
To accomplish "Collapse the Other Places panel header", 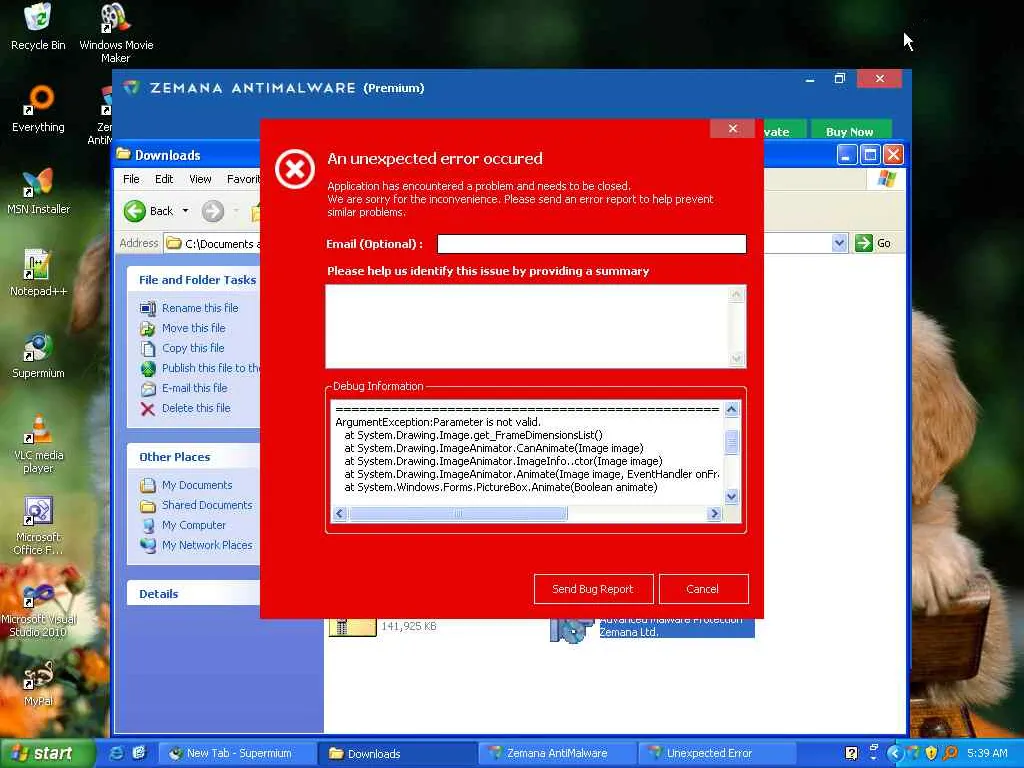I will tap(193, 456).
